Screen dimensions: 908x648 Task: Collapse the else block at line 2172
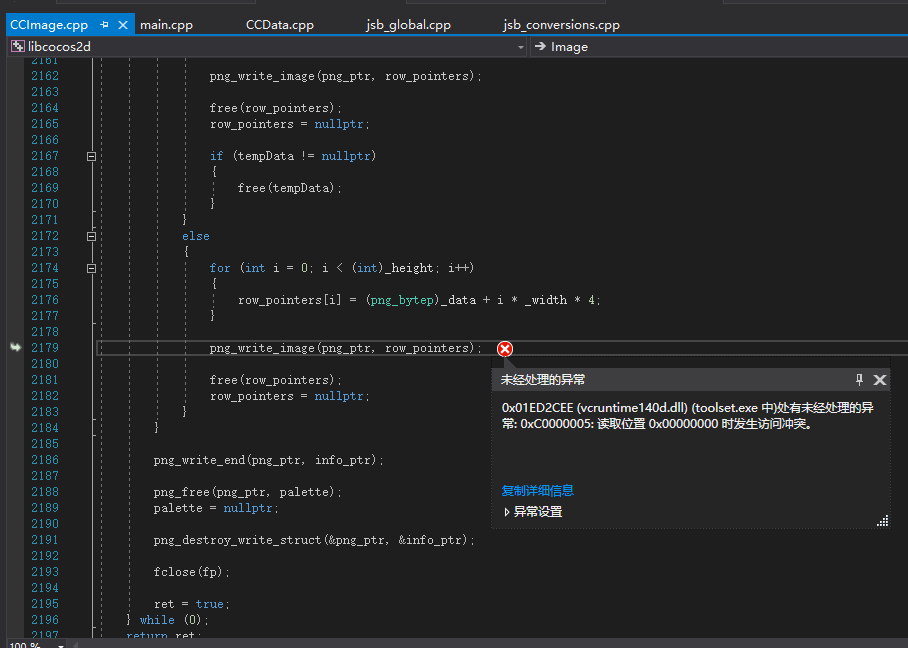click(x=91, y=236)
